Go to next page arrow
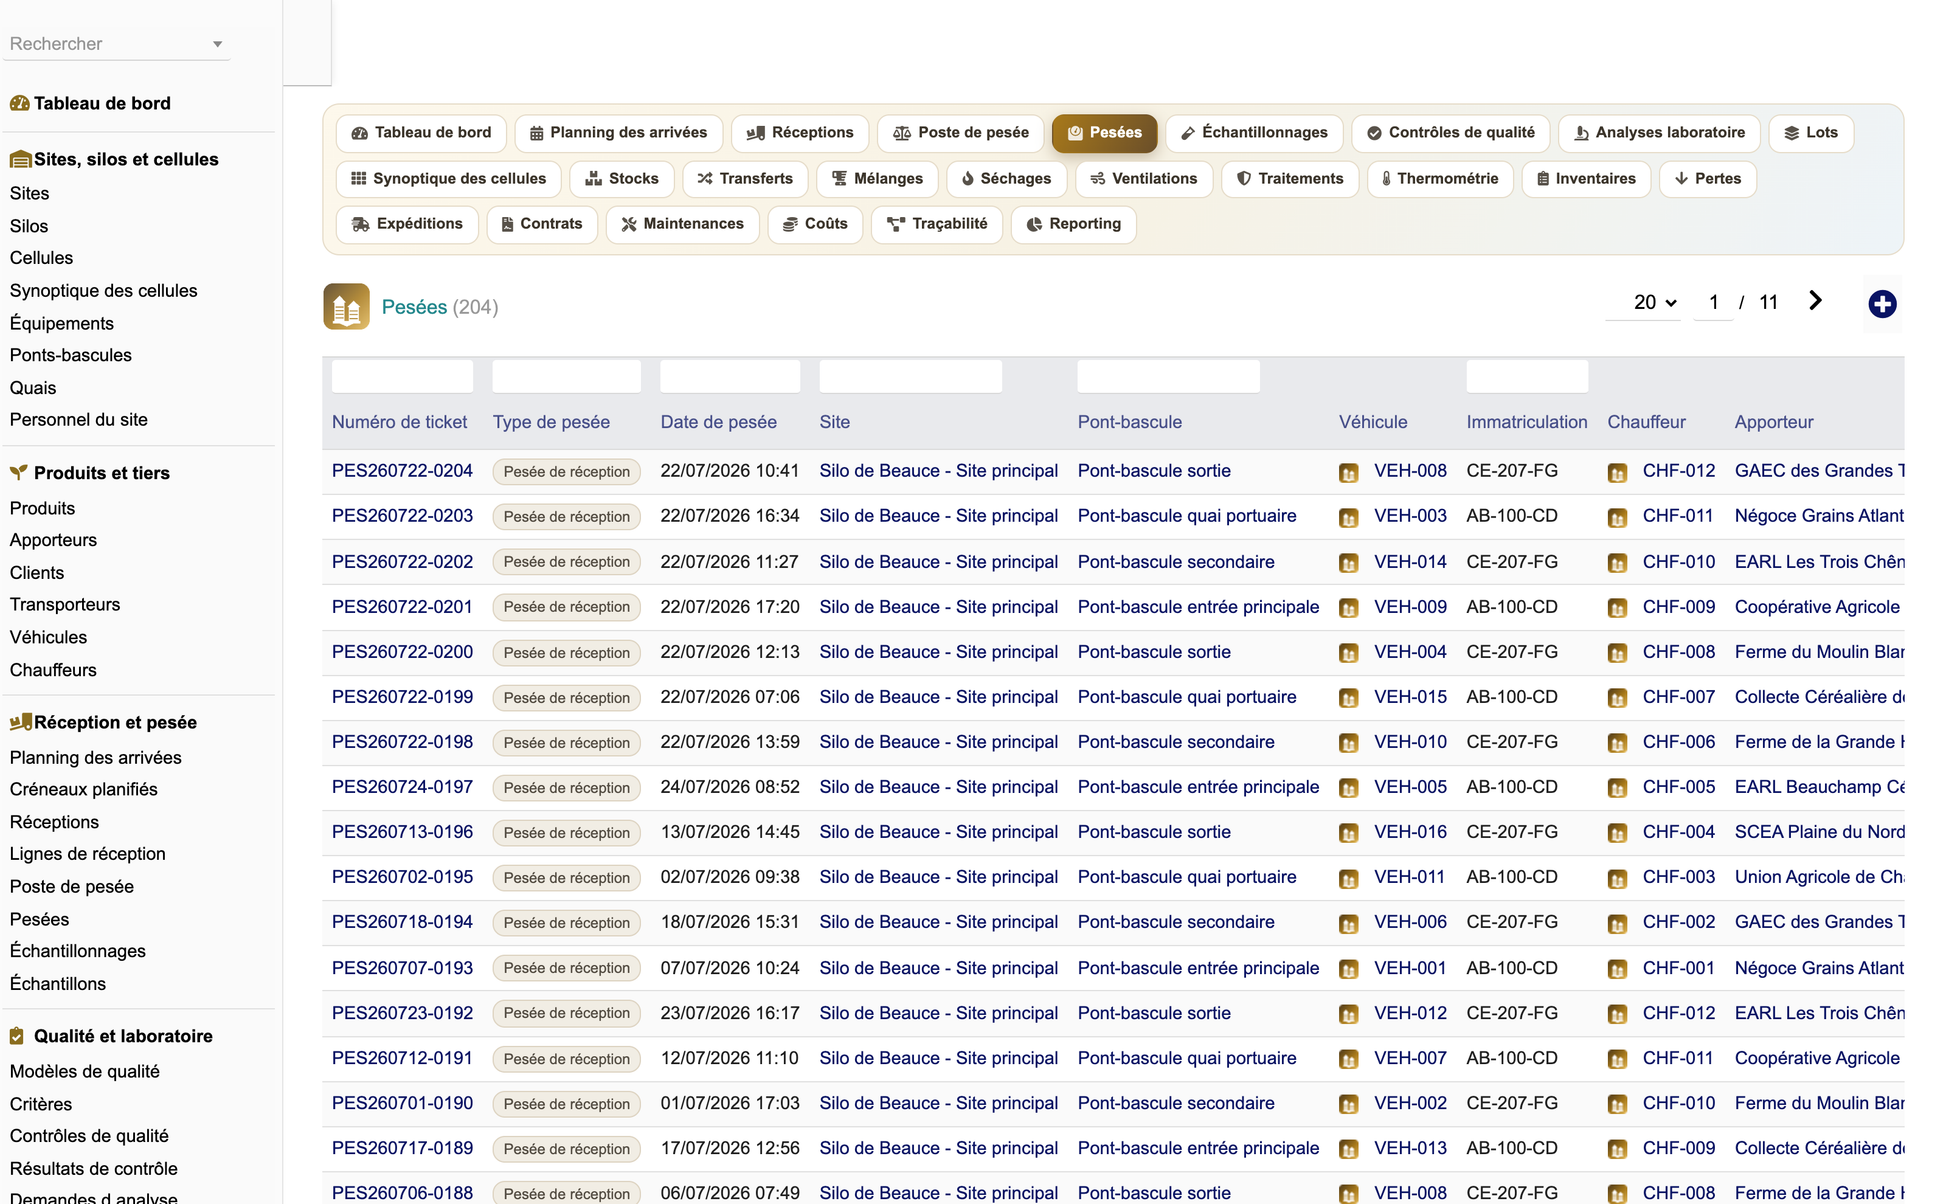Screen dimensions: 1946x1204 [x=1816, y=301]
